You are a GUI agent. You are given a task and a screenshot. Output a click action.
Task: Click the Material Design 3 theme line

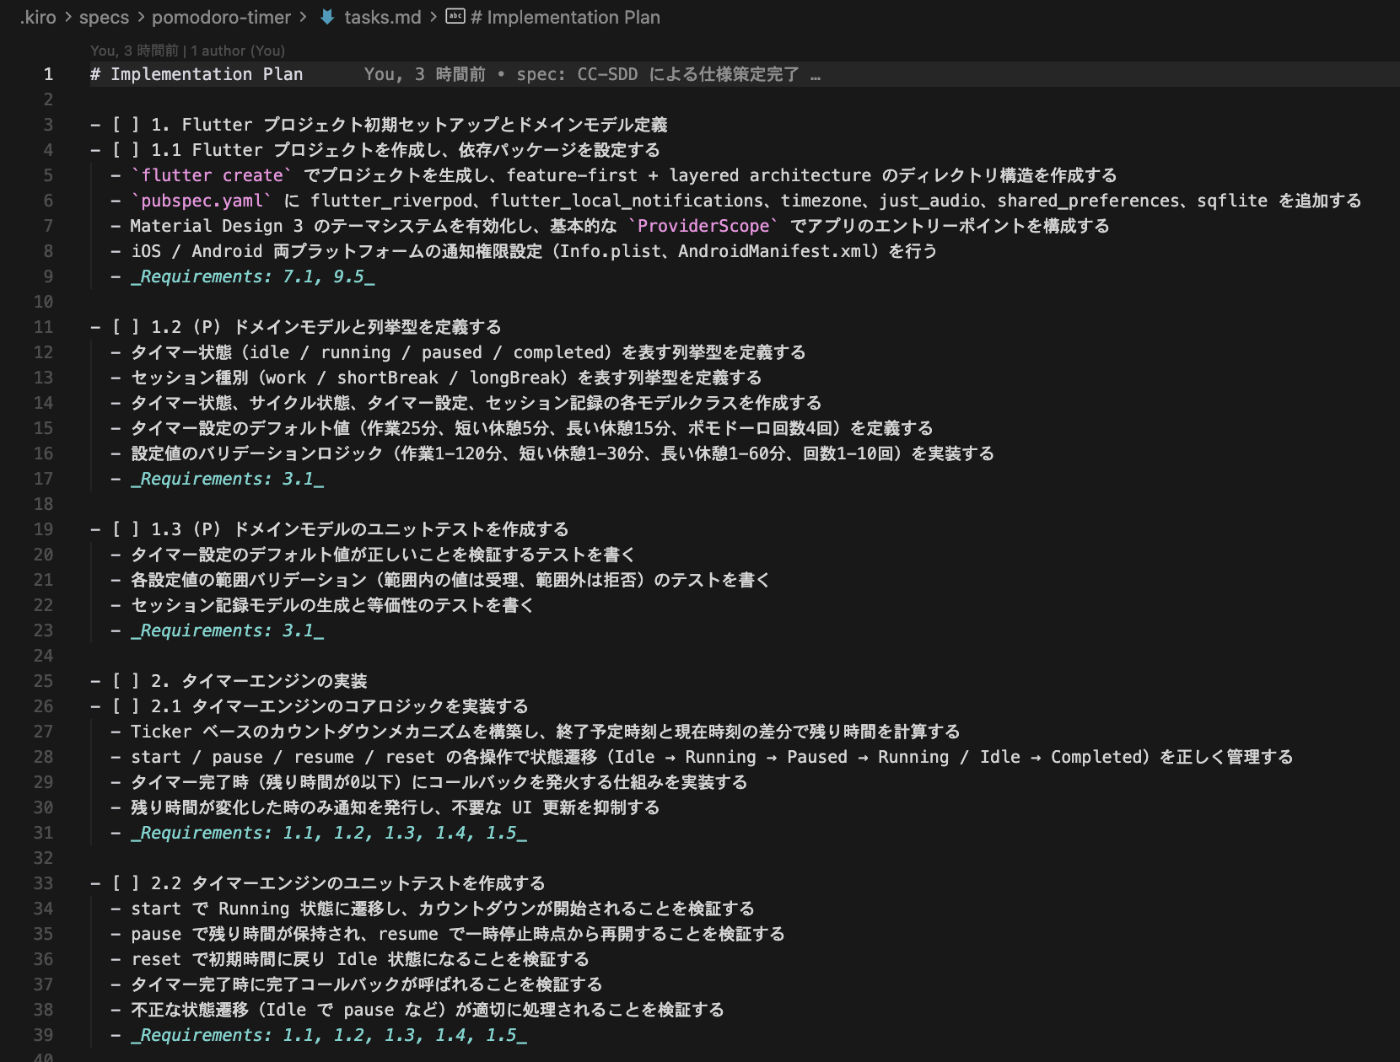(x=610, y=226)
